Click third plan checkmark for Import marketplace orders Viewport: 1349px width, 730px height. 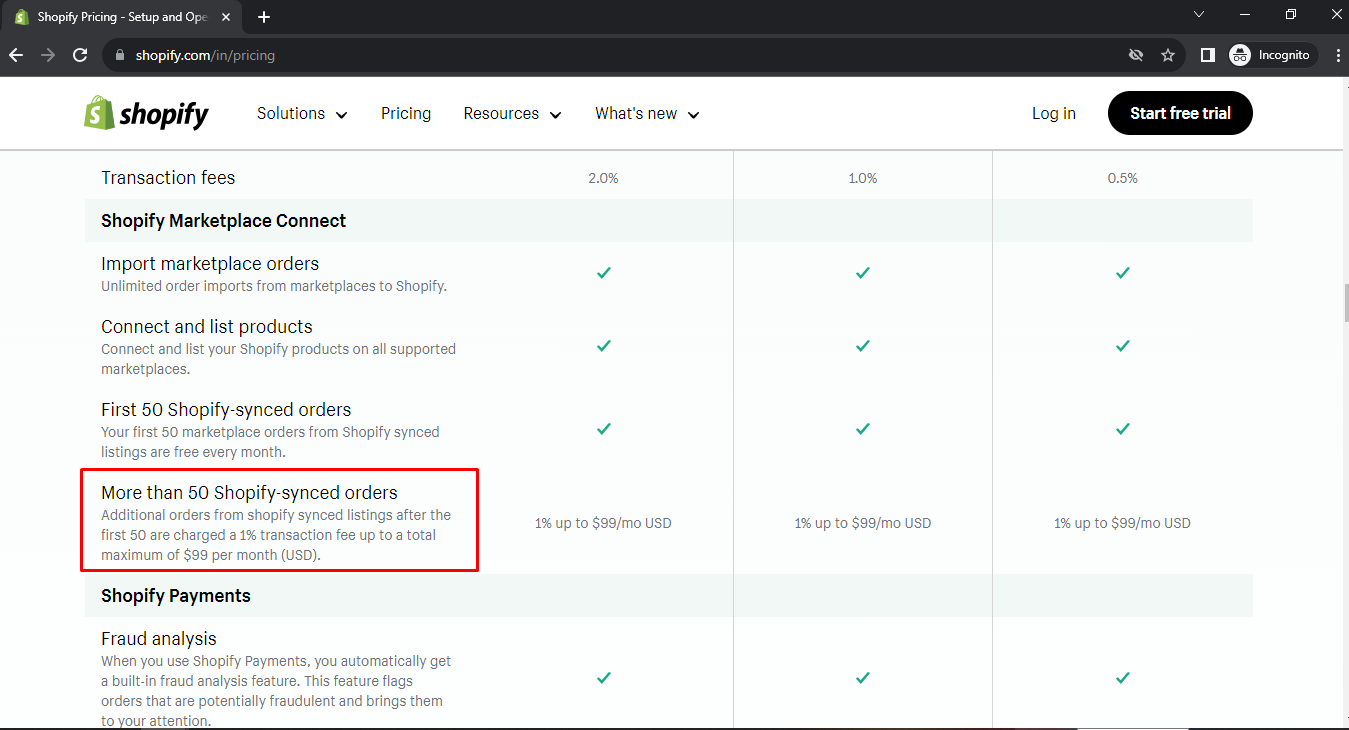point(1123,272)
